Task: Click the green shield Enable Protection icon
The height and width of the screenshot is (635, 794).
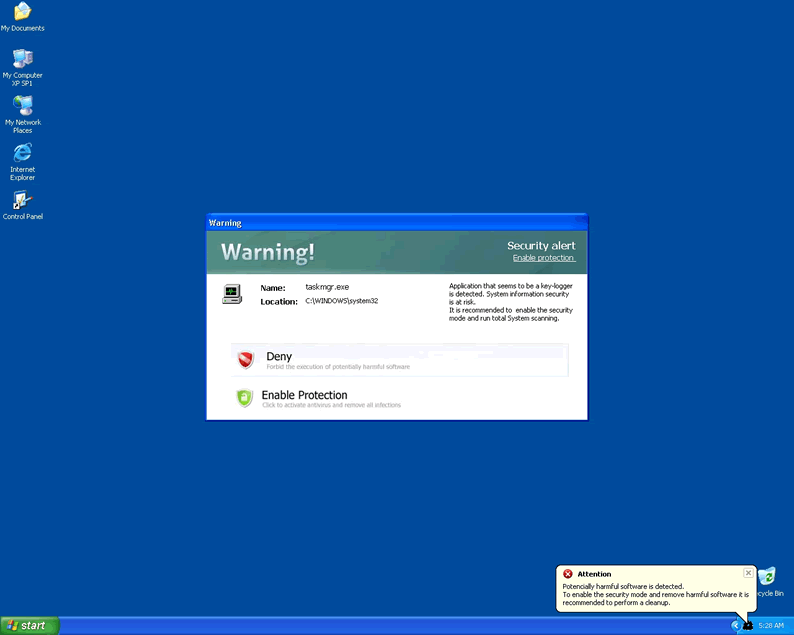Action: point(245,398)
